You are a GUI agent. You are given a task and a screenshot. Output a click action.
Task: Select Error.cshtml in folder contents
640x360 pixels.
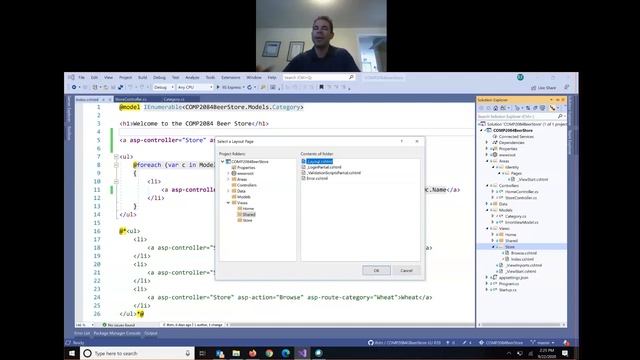tap(315, 178)
